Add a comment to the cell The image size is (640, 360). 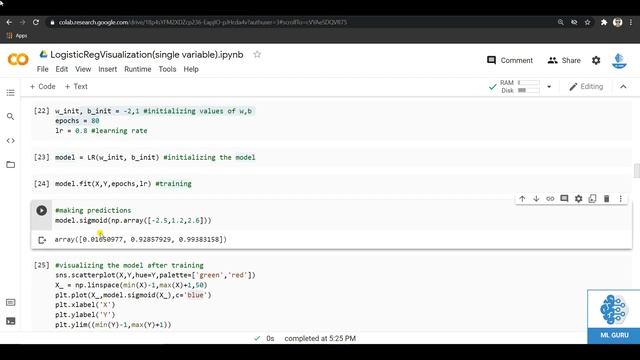564,199
